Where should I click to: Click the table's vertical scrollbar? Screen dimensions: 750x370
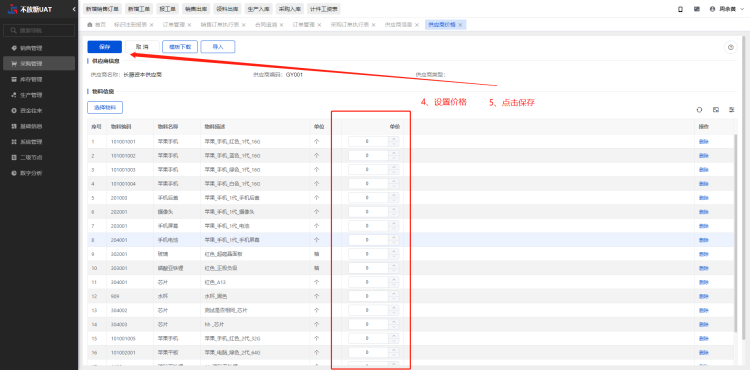[x=736, y=233]
